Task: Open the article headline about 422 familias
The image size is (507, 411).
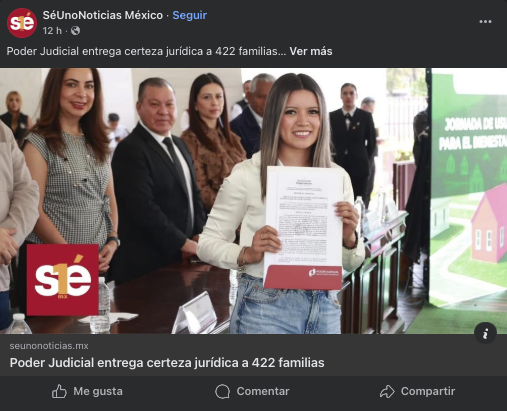Action: click(167, 363)
